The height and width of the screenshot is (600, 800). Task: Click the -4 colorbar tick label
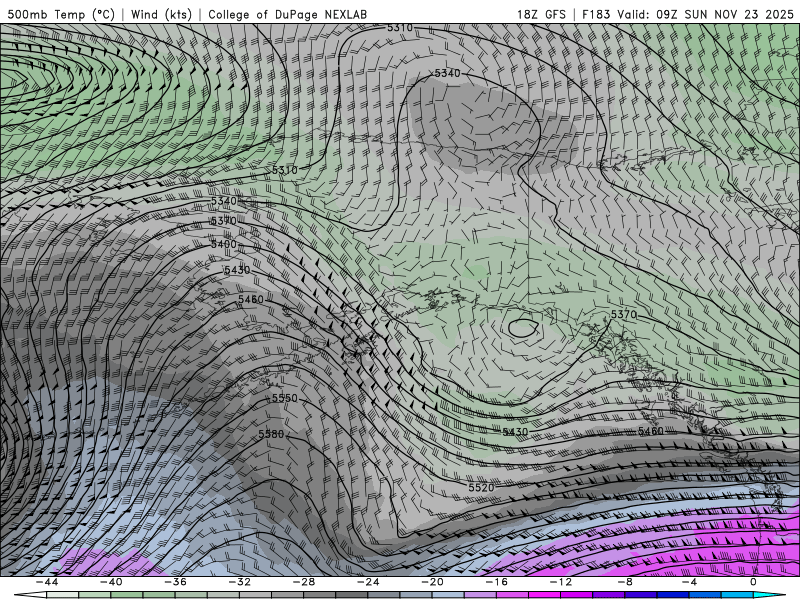pyautogui.click(x=689, y=582)
